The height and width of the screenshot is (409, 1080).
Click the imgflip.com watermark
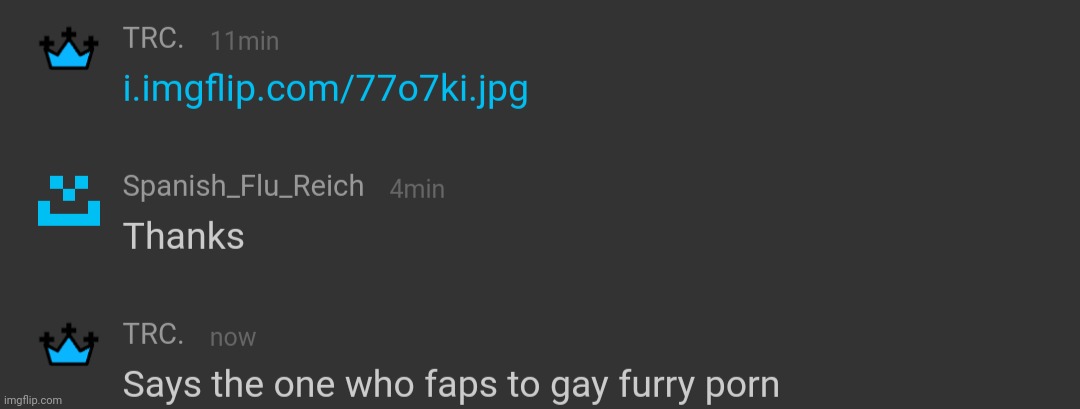tap(33, 400)
